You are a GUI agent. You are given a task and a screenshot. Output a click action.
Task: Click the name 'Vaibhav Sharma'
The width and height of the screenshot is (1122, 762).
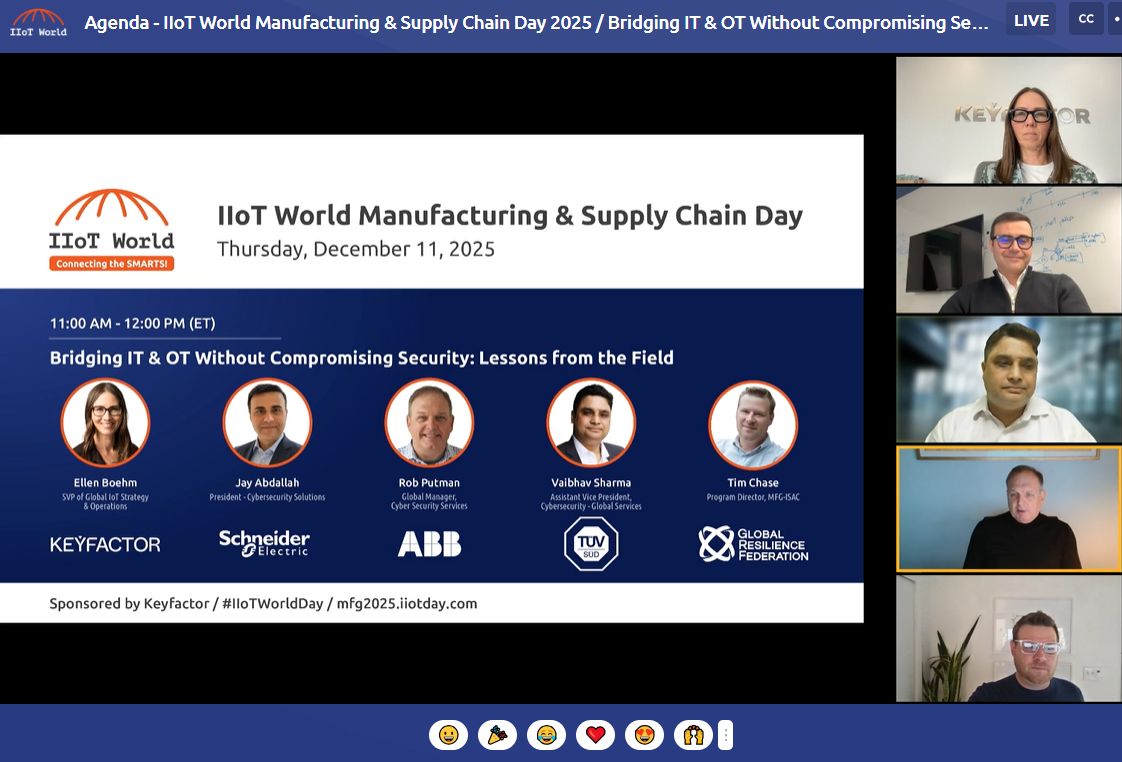click(x=591, y=483)
